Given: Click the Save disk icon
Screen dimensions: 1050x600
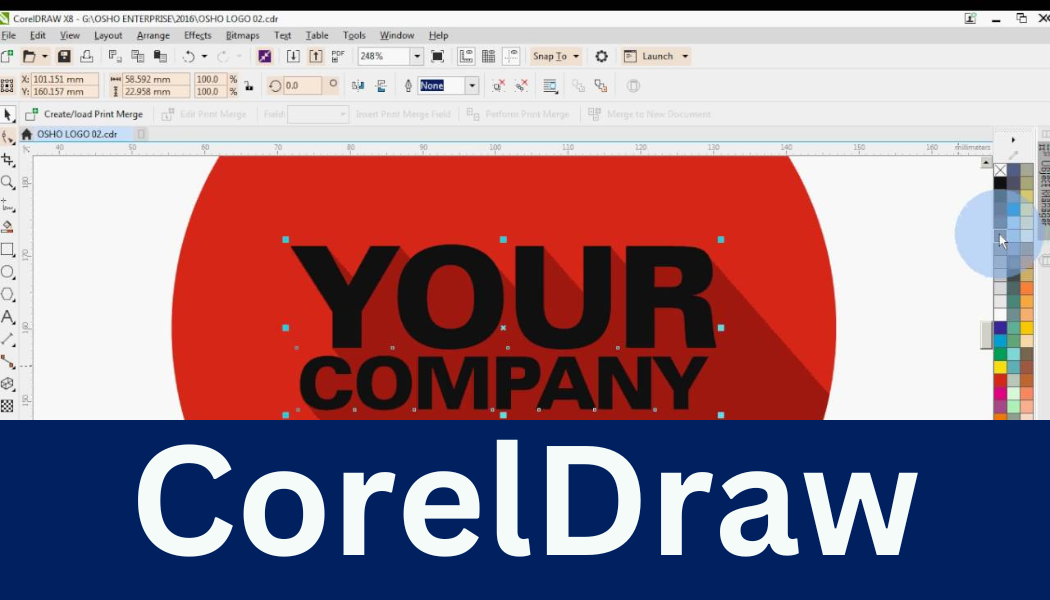Looking at the screenshot, I should click(x=64, y=57).
